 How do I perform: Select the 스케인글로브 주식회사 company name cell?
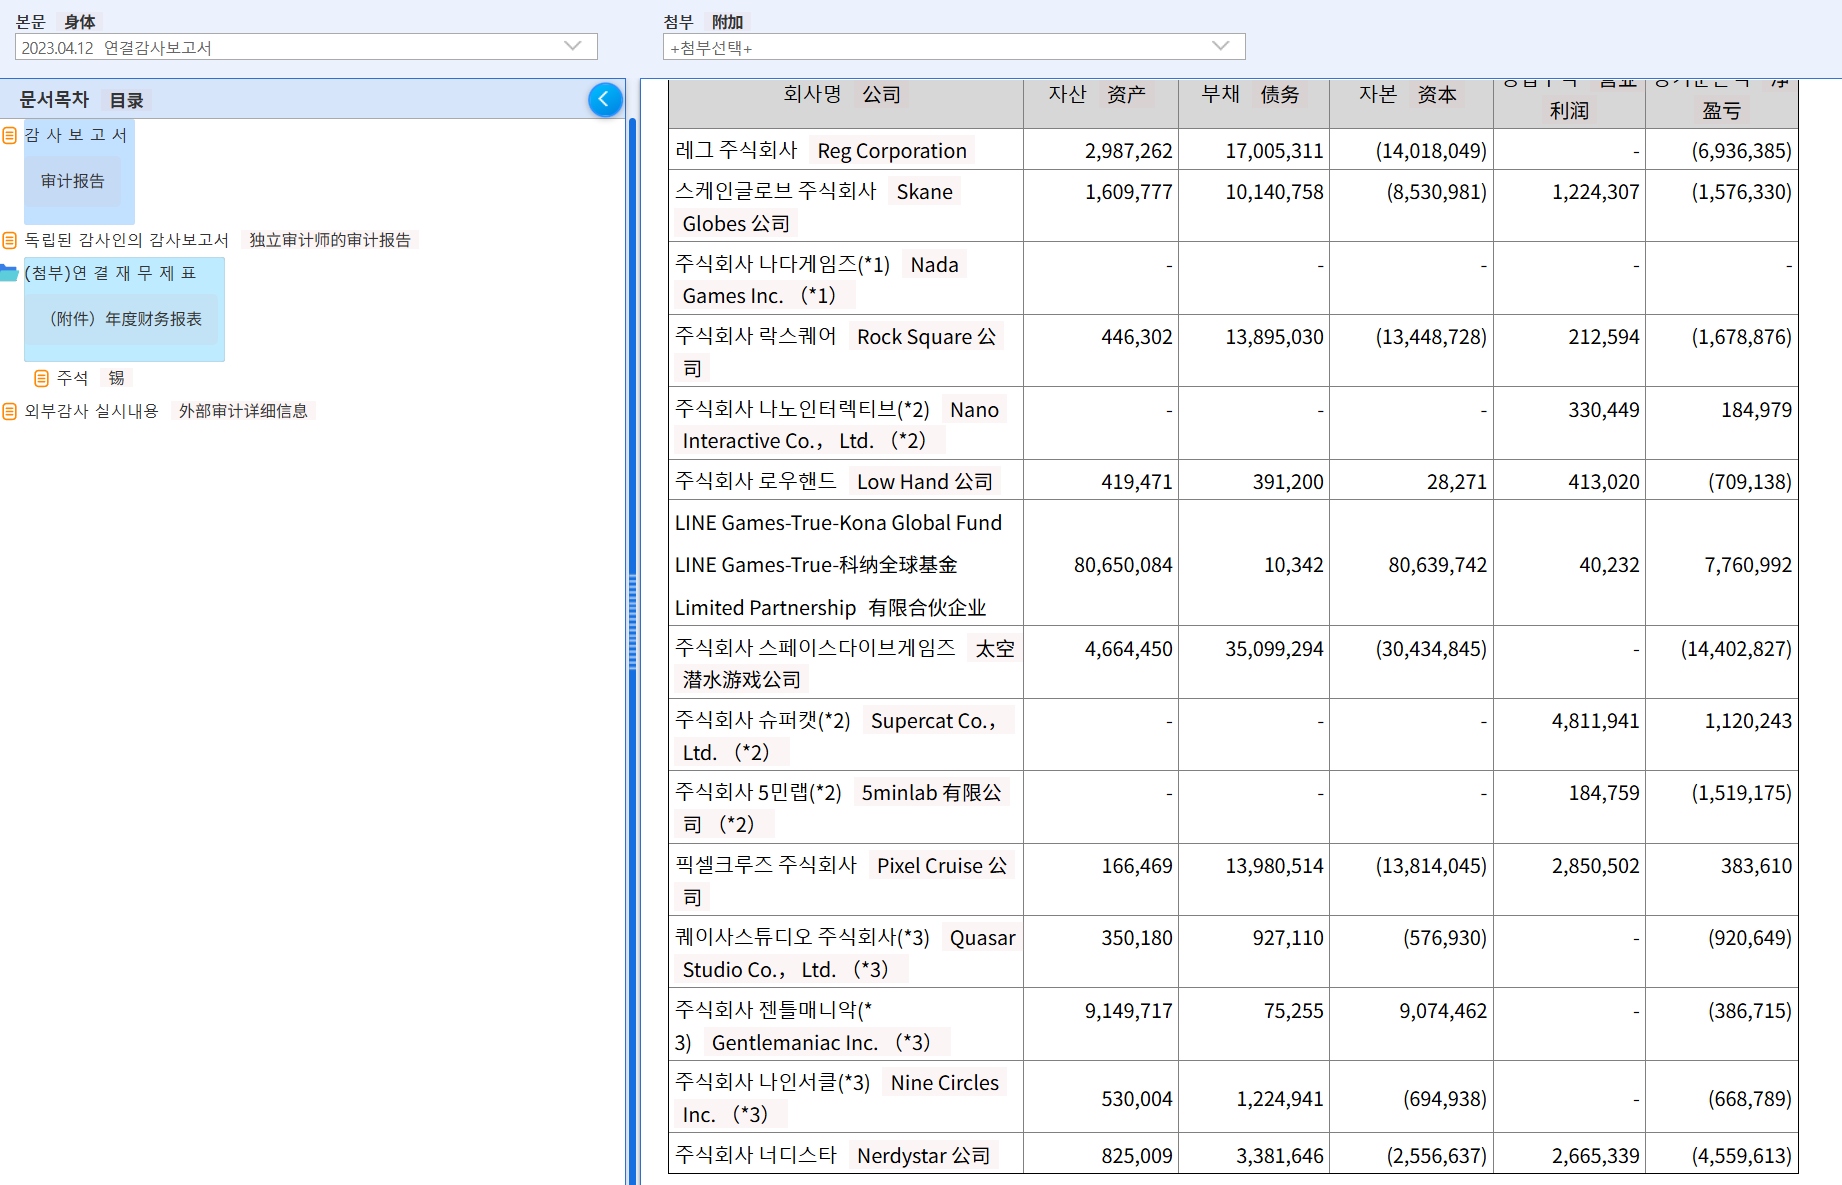click(x=846, y=206)
